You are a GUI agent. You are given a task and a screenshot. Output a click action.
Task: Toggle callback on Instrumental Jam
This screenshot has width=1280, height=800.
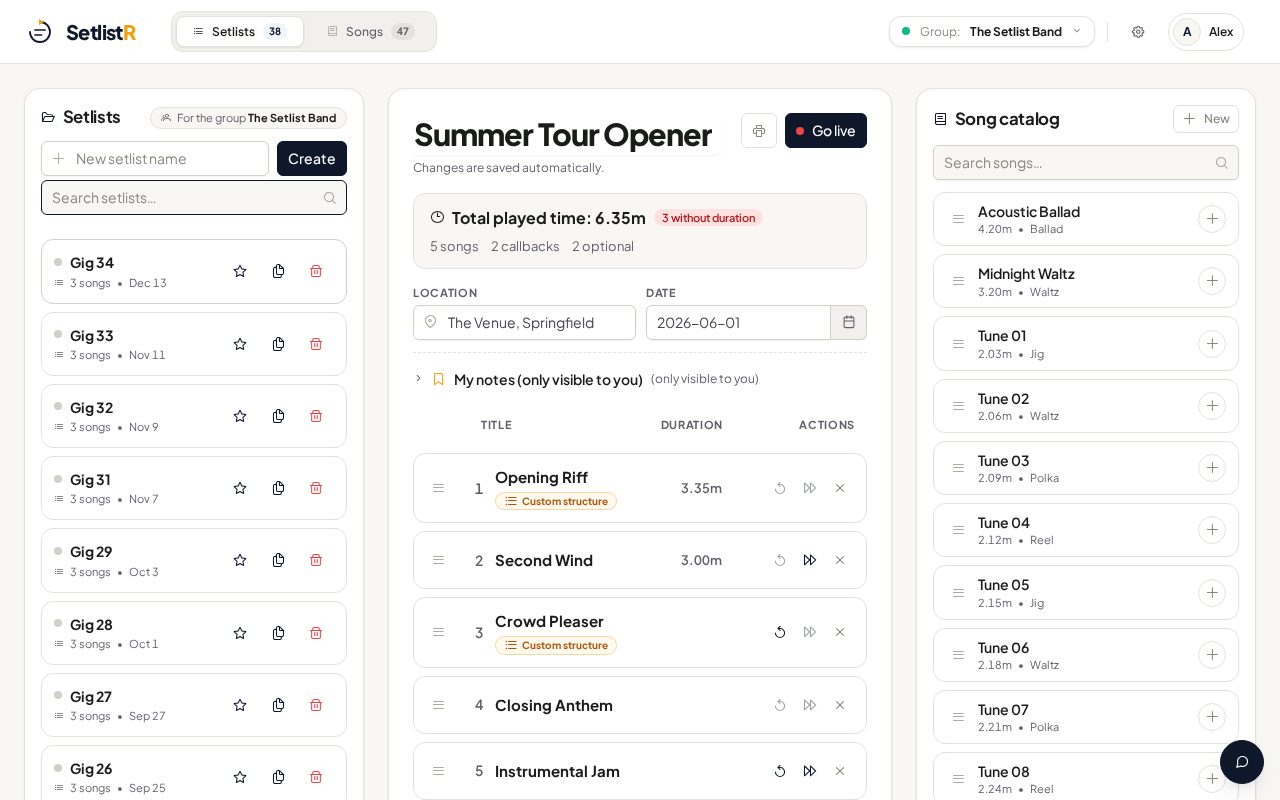point(780,771)
